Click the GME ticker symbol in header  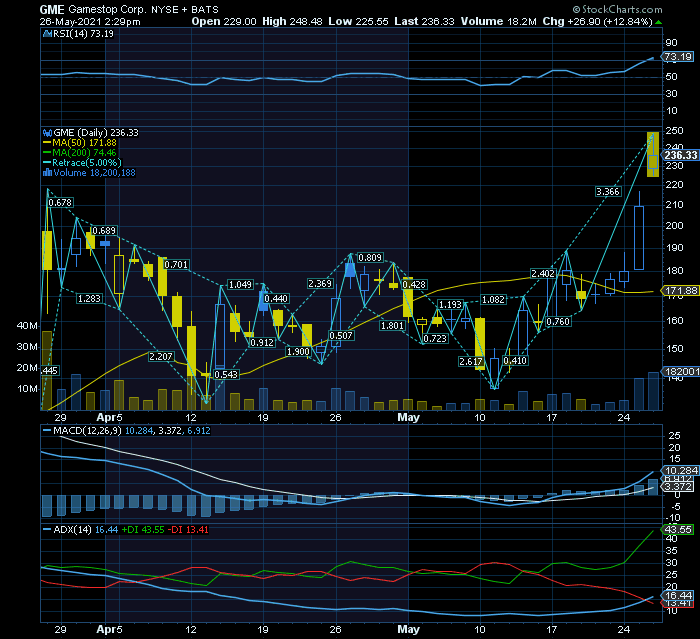[52, 9]
